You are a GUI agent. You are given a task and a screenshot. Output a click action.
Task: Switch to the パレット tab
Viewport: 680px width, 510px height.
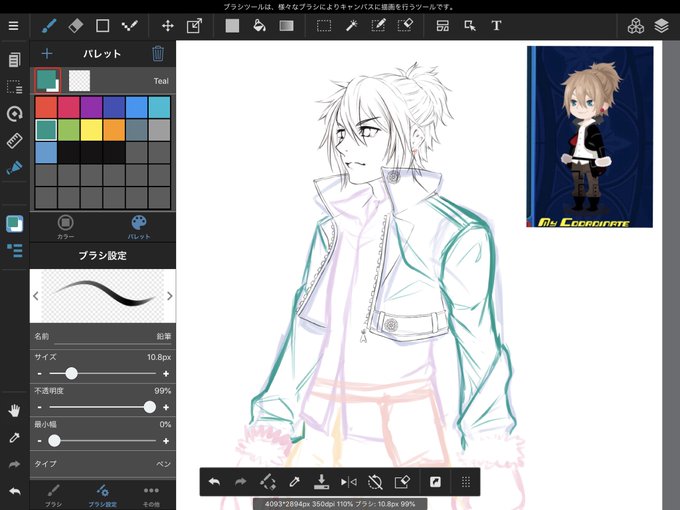tap(139, 227)
